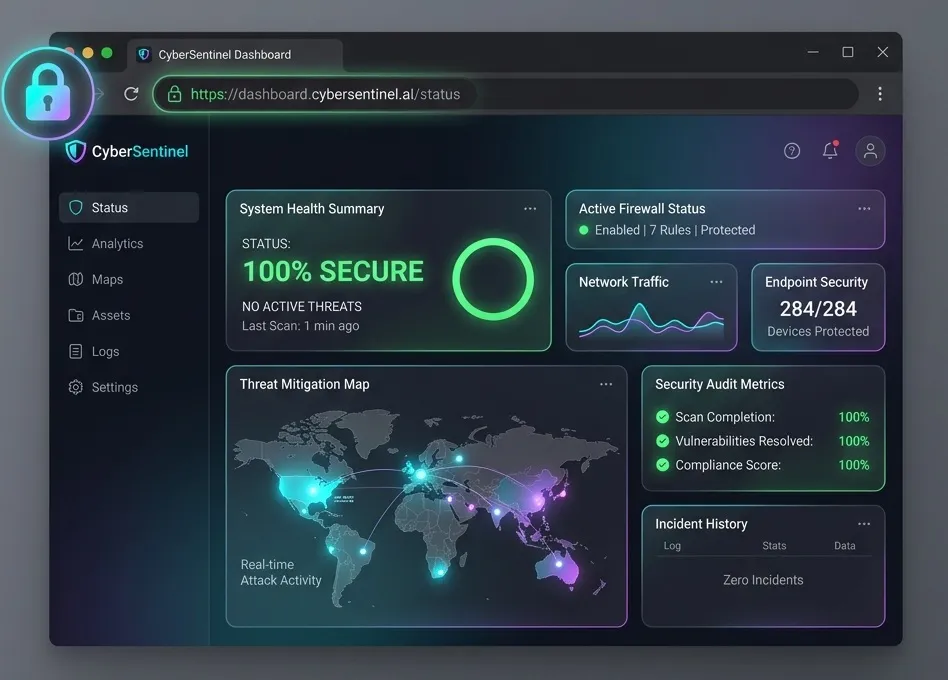Open Incident History options menu

point(864,524)
